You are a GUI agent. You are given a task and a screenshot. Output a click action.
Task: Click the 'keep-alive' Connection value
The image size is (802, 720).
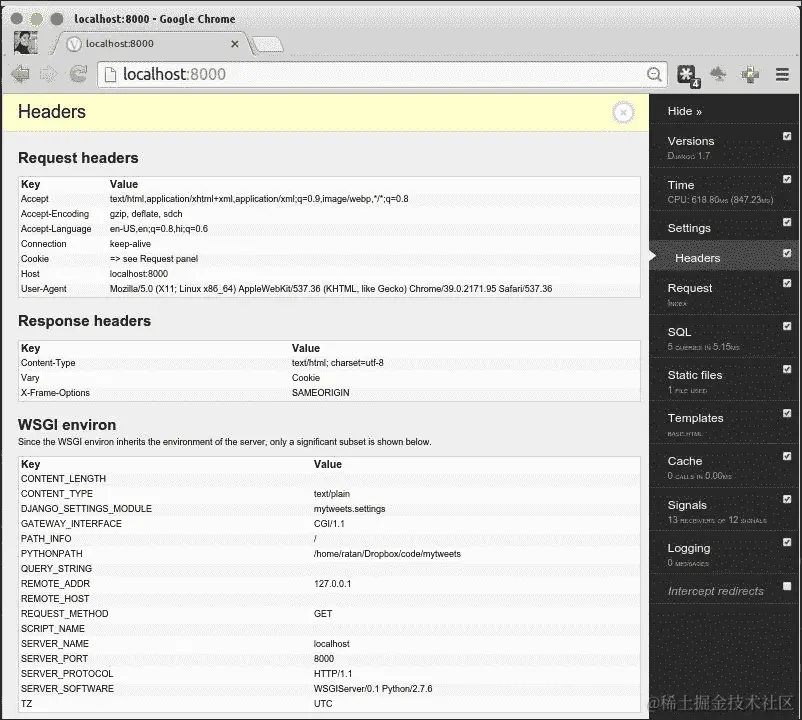[130, 244]
